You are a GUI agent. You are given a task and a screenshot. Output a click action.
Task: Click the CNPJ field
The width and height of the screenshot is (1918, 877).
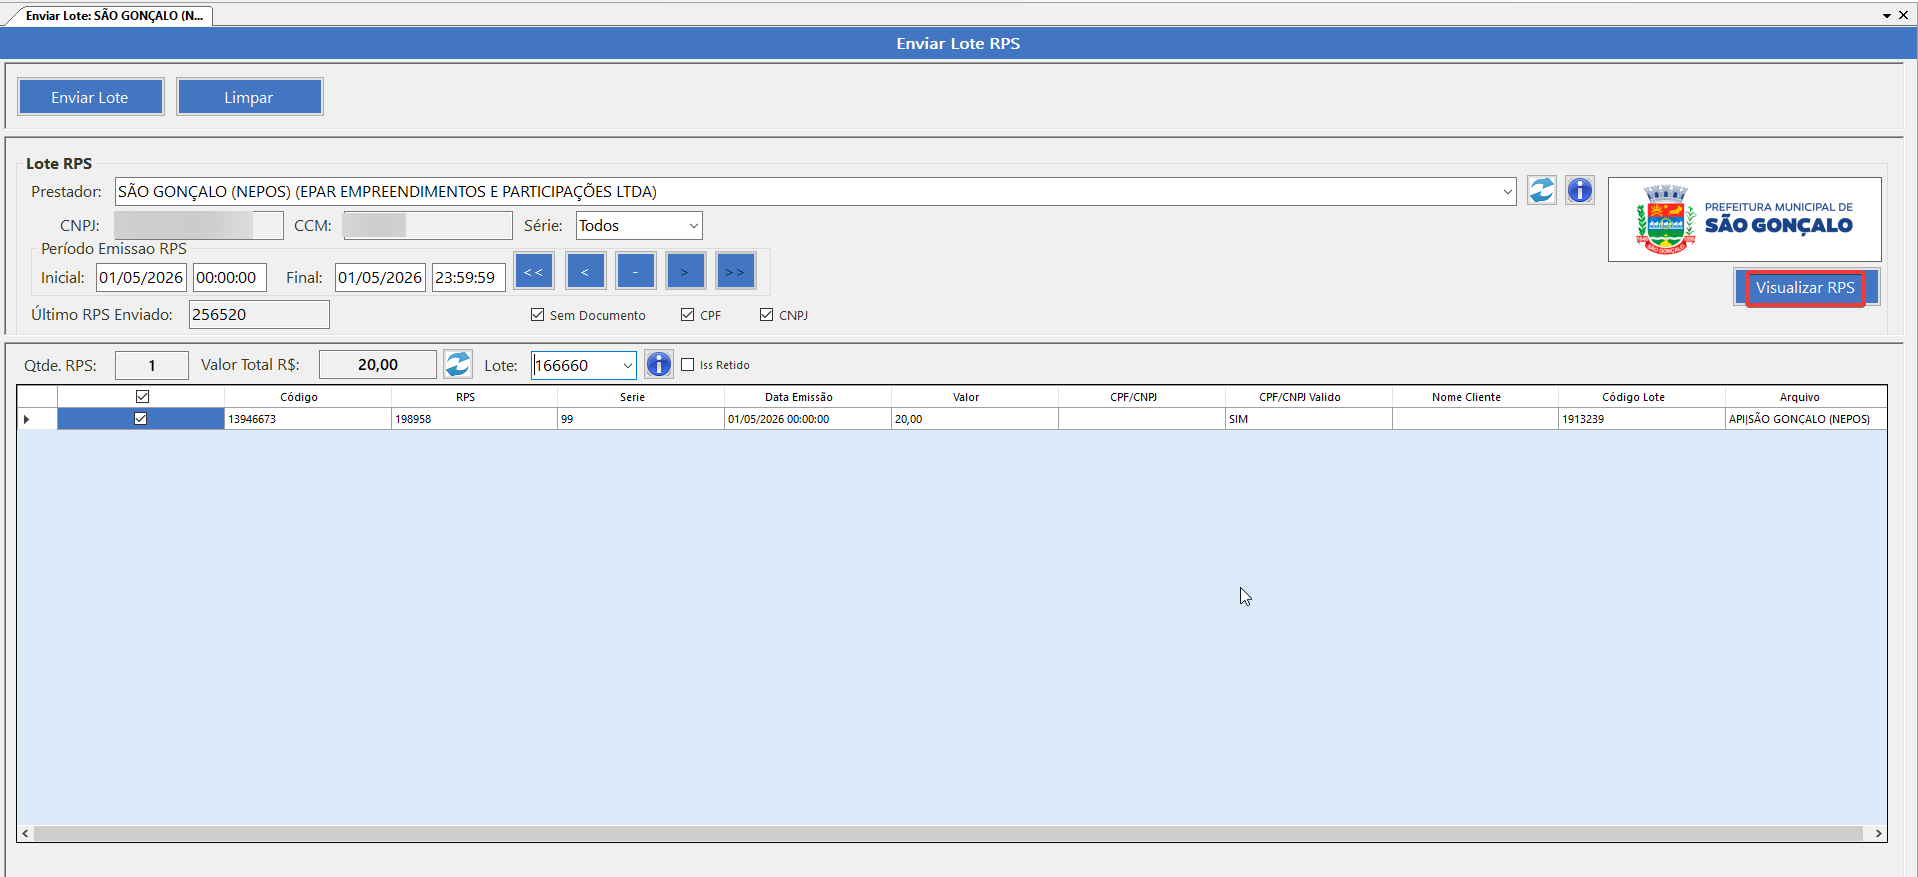click(198, 225)
